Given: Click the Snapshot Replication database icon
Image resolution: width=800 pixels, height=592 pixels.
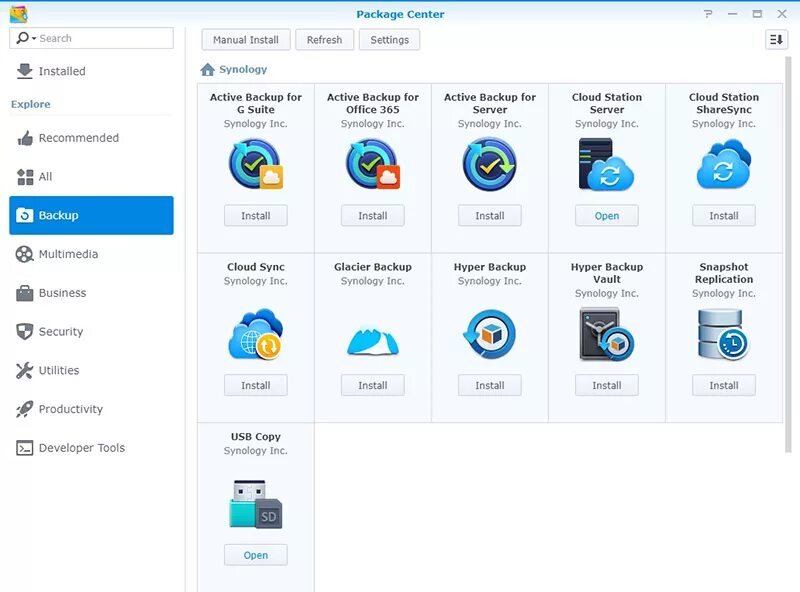Looking at the screenshot, I should point(723,334).
